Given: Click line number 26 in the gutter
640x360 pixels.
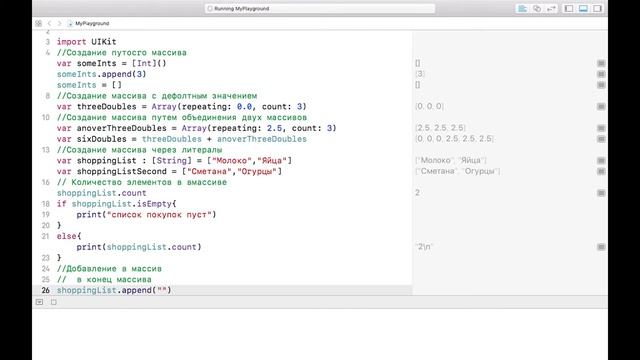Looking at the screenshot, I should [45, 290].
